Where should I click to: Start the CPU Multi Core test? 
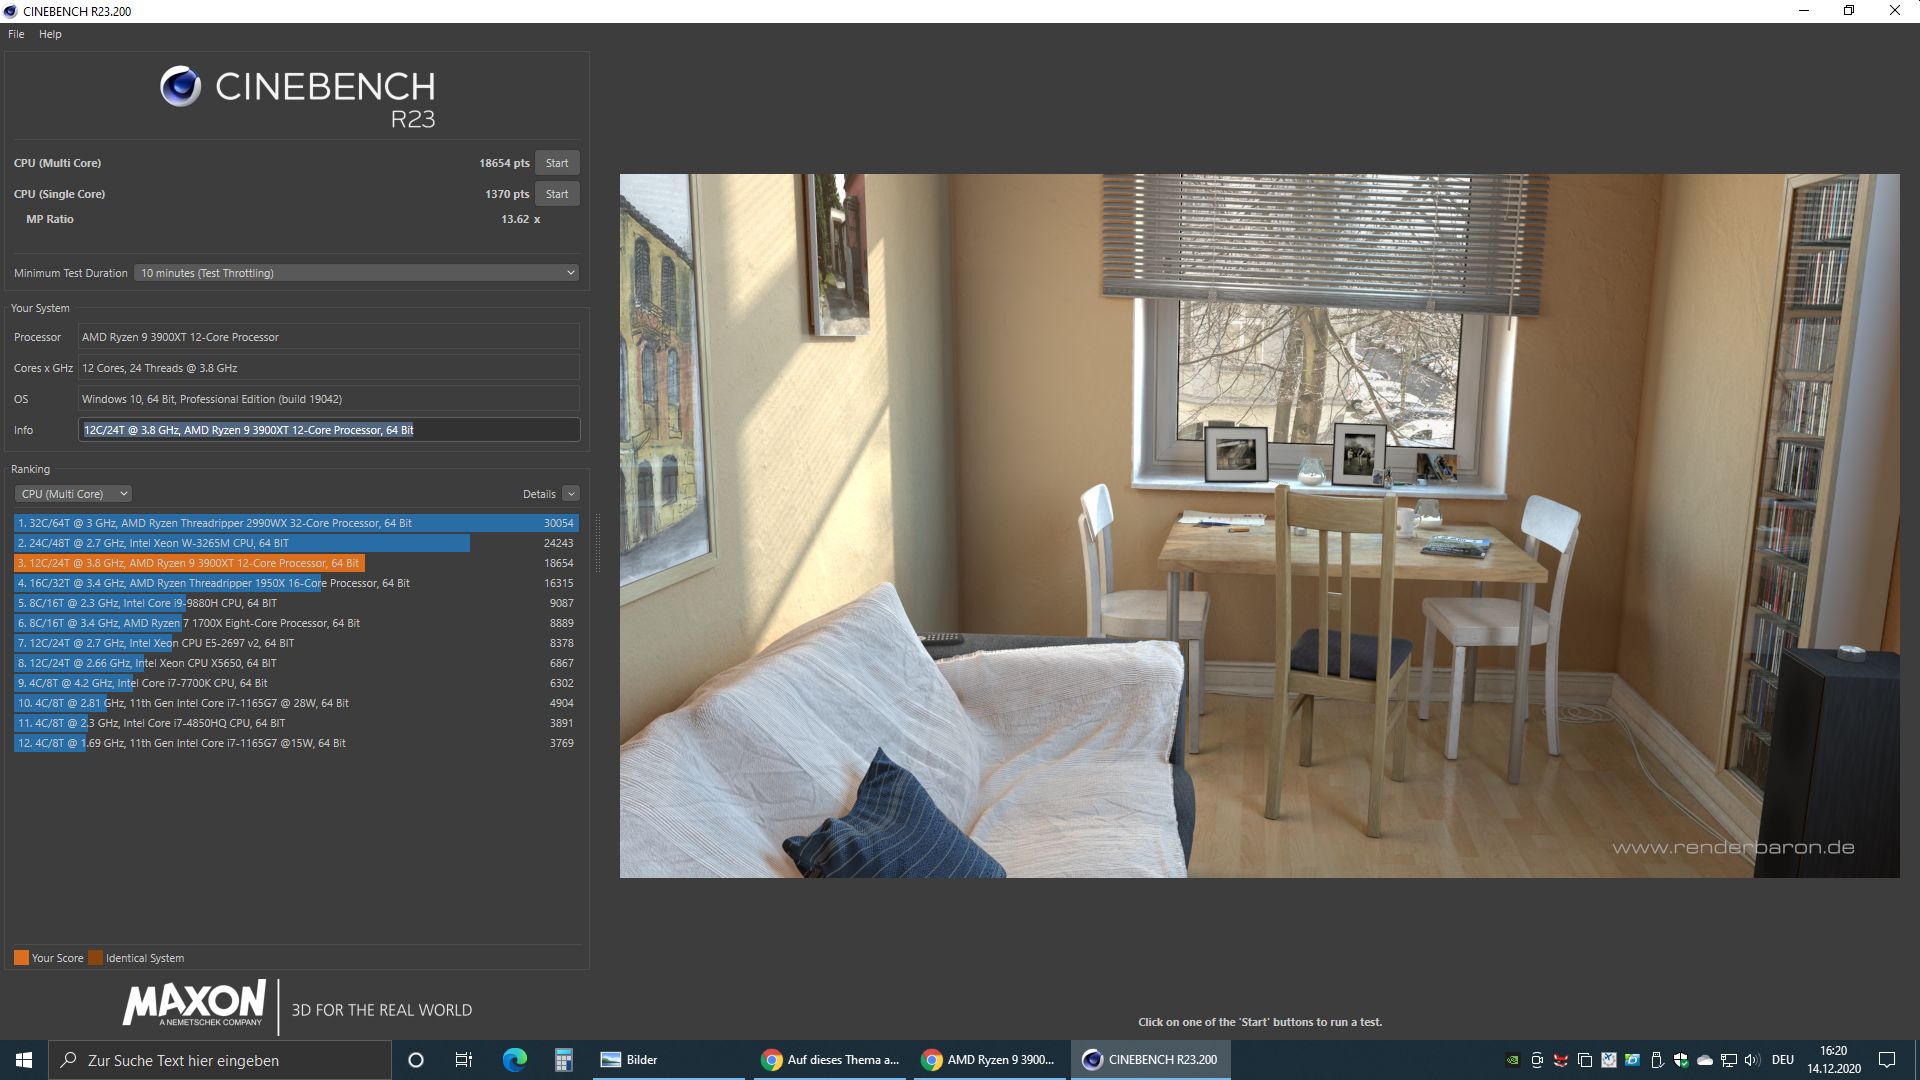click(557, 163)
